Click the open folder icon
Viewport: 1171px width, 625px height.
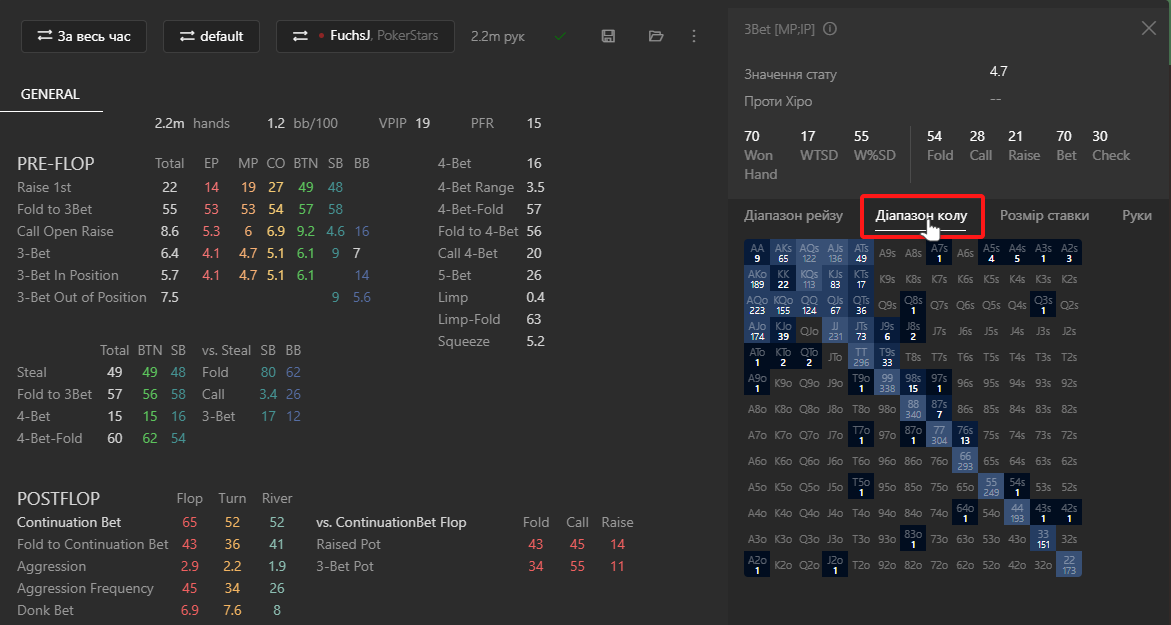[656, 36]
